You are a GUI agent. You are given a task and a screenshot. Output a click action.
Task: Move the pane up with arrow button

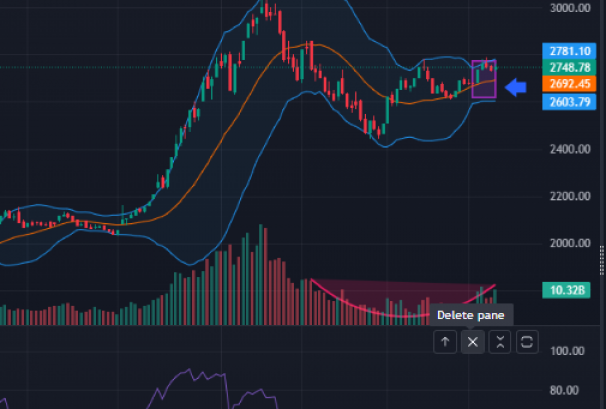[446, 342]
